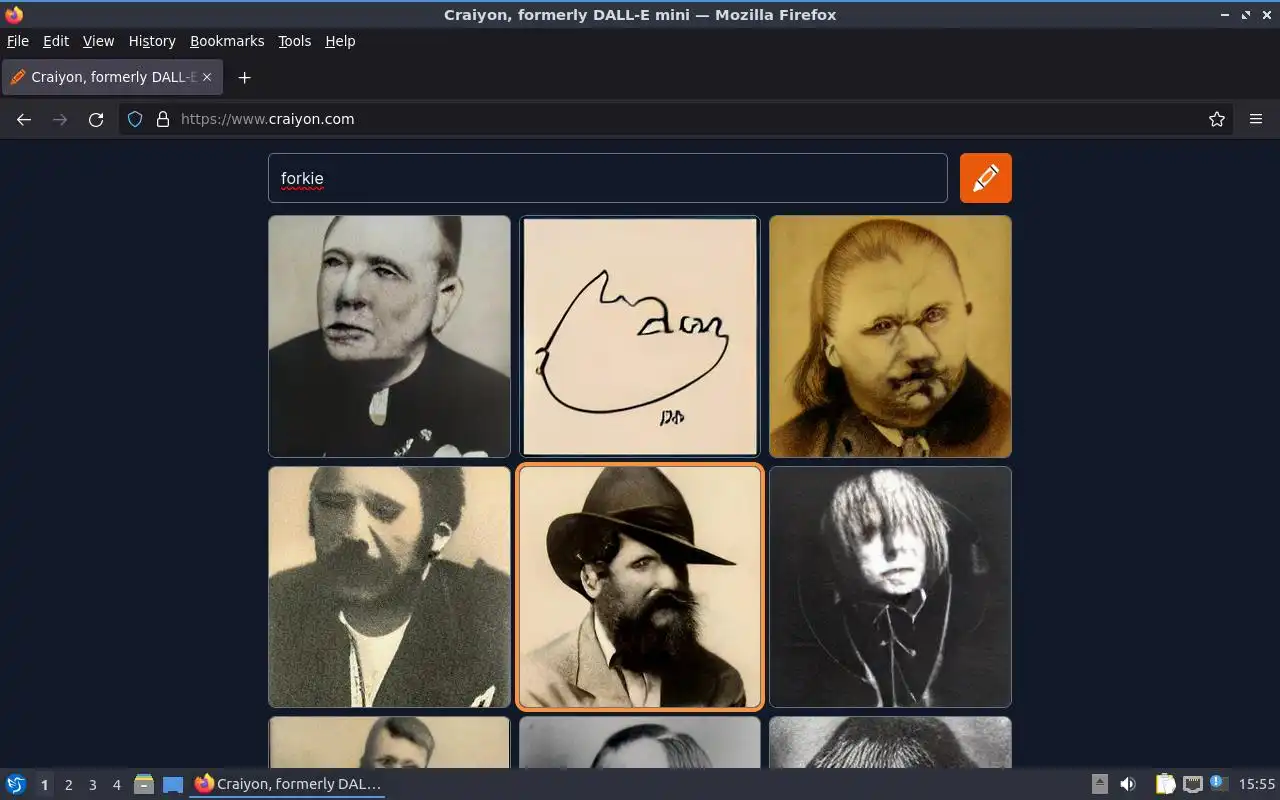The image size is (1280, 800).
Task: Click the tray up-arrow removable media icon
Action: (x=1099, y=784)
